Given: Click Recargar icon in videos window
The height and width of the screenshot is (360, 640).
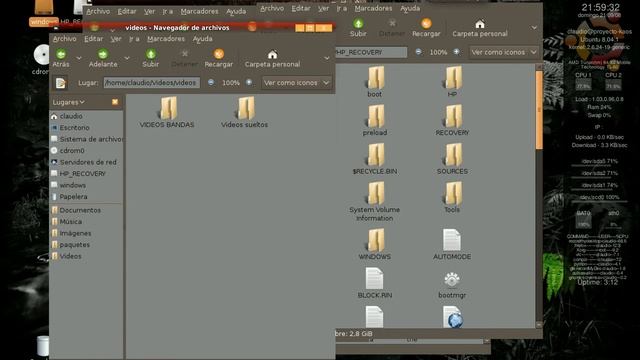Looking at the screenshot, I should (219, 54).
